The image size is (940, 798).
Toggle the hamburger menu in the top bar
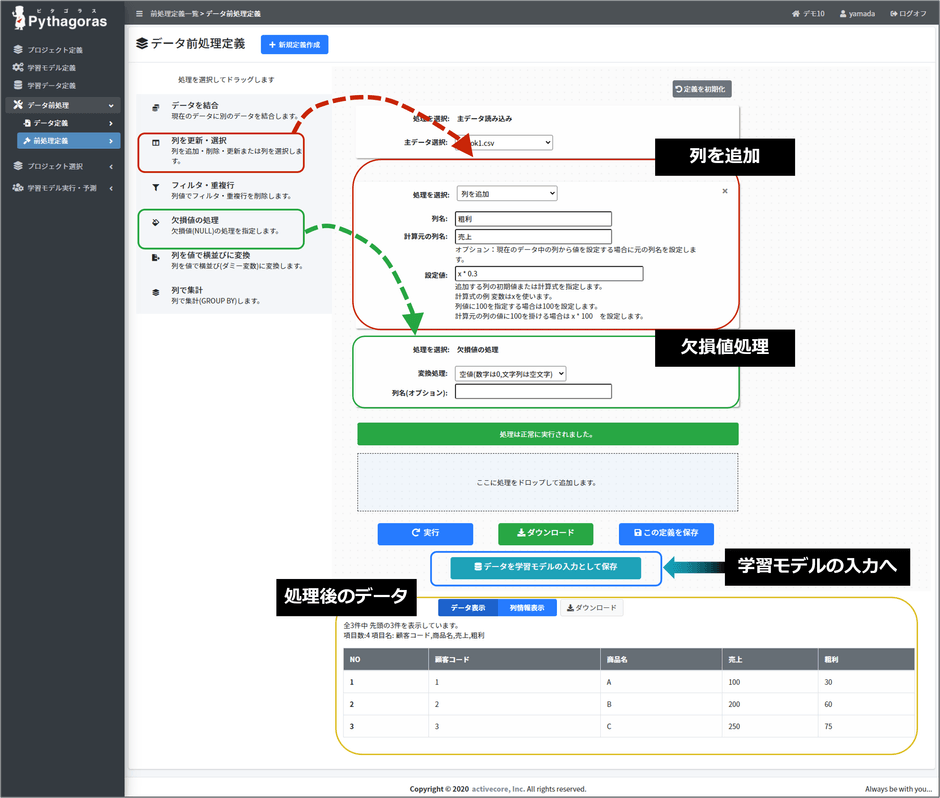[x=138, y=14]
